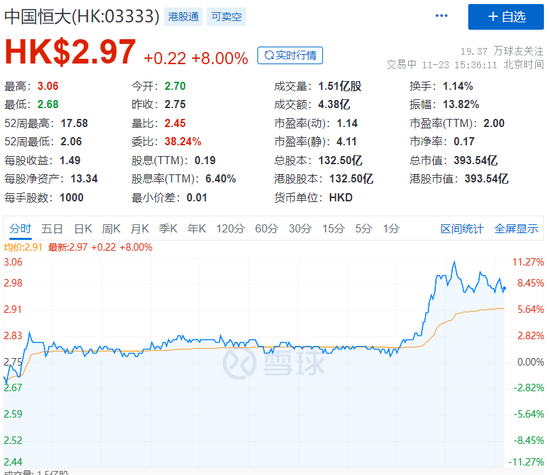Click the 昨收 value 2.75
Screen dimensions: 550x475
(175, 104)
